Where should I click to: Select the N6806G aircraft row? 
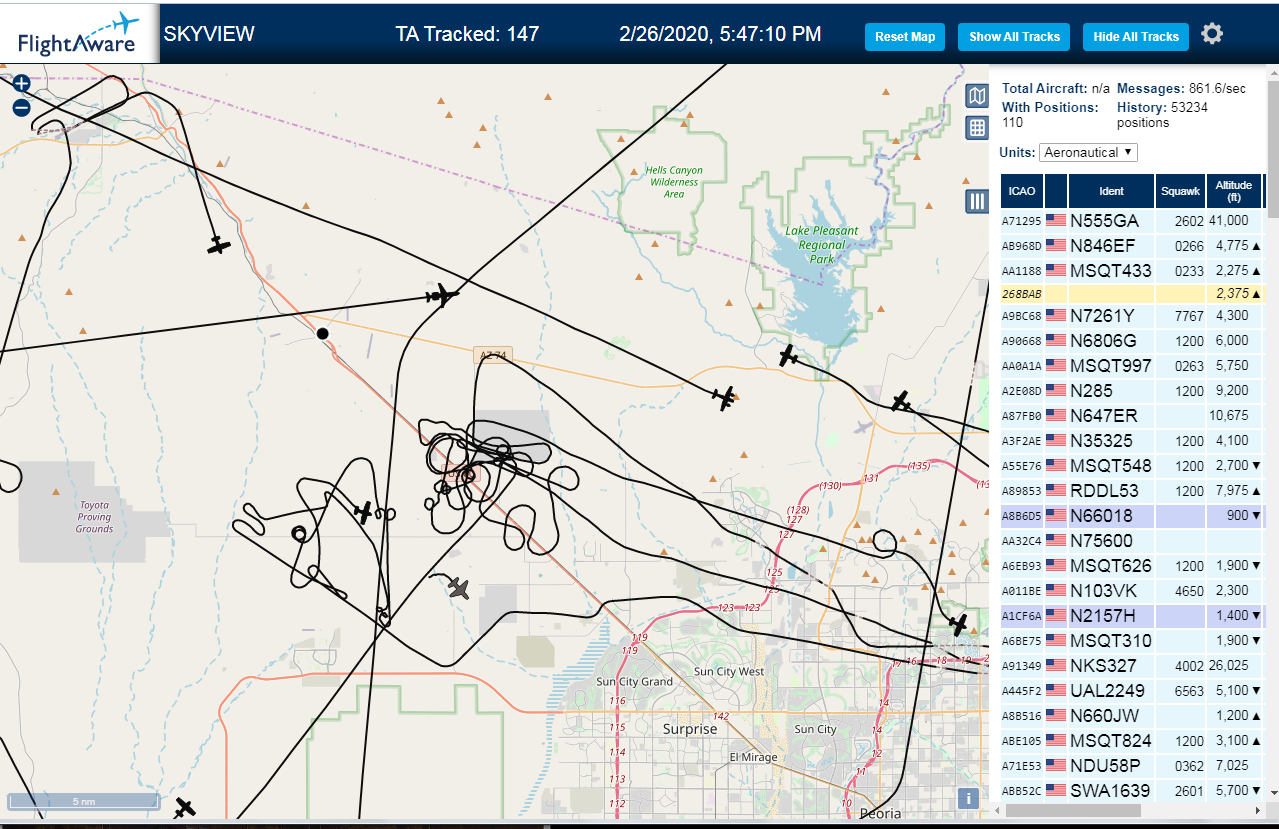coord(1132,340)
